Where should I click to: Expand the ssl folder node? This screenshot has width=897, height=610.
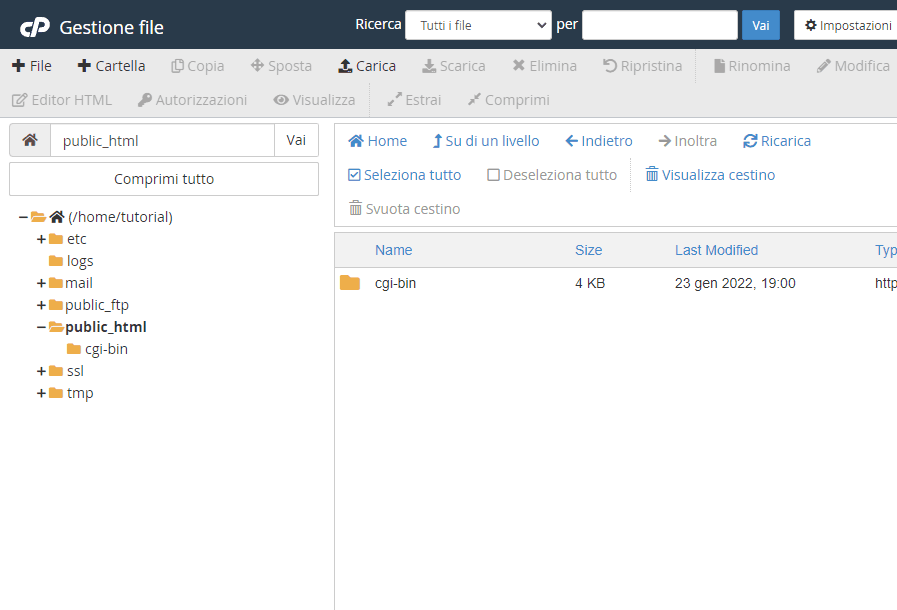tap(41, 371)
